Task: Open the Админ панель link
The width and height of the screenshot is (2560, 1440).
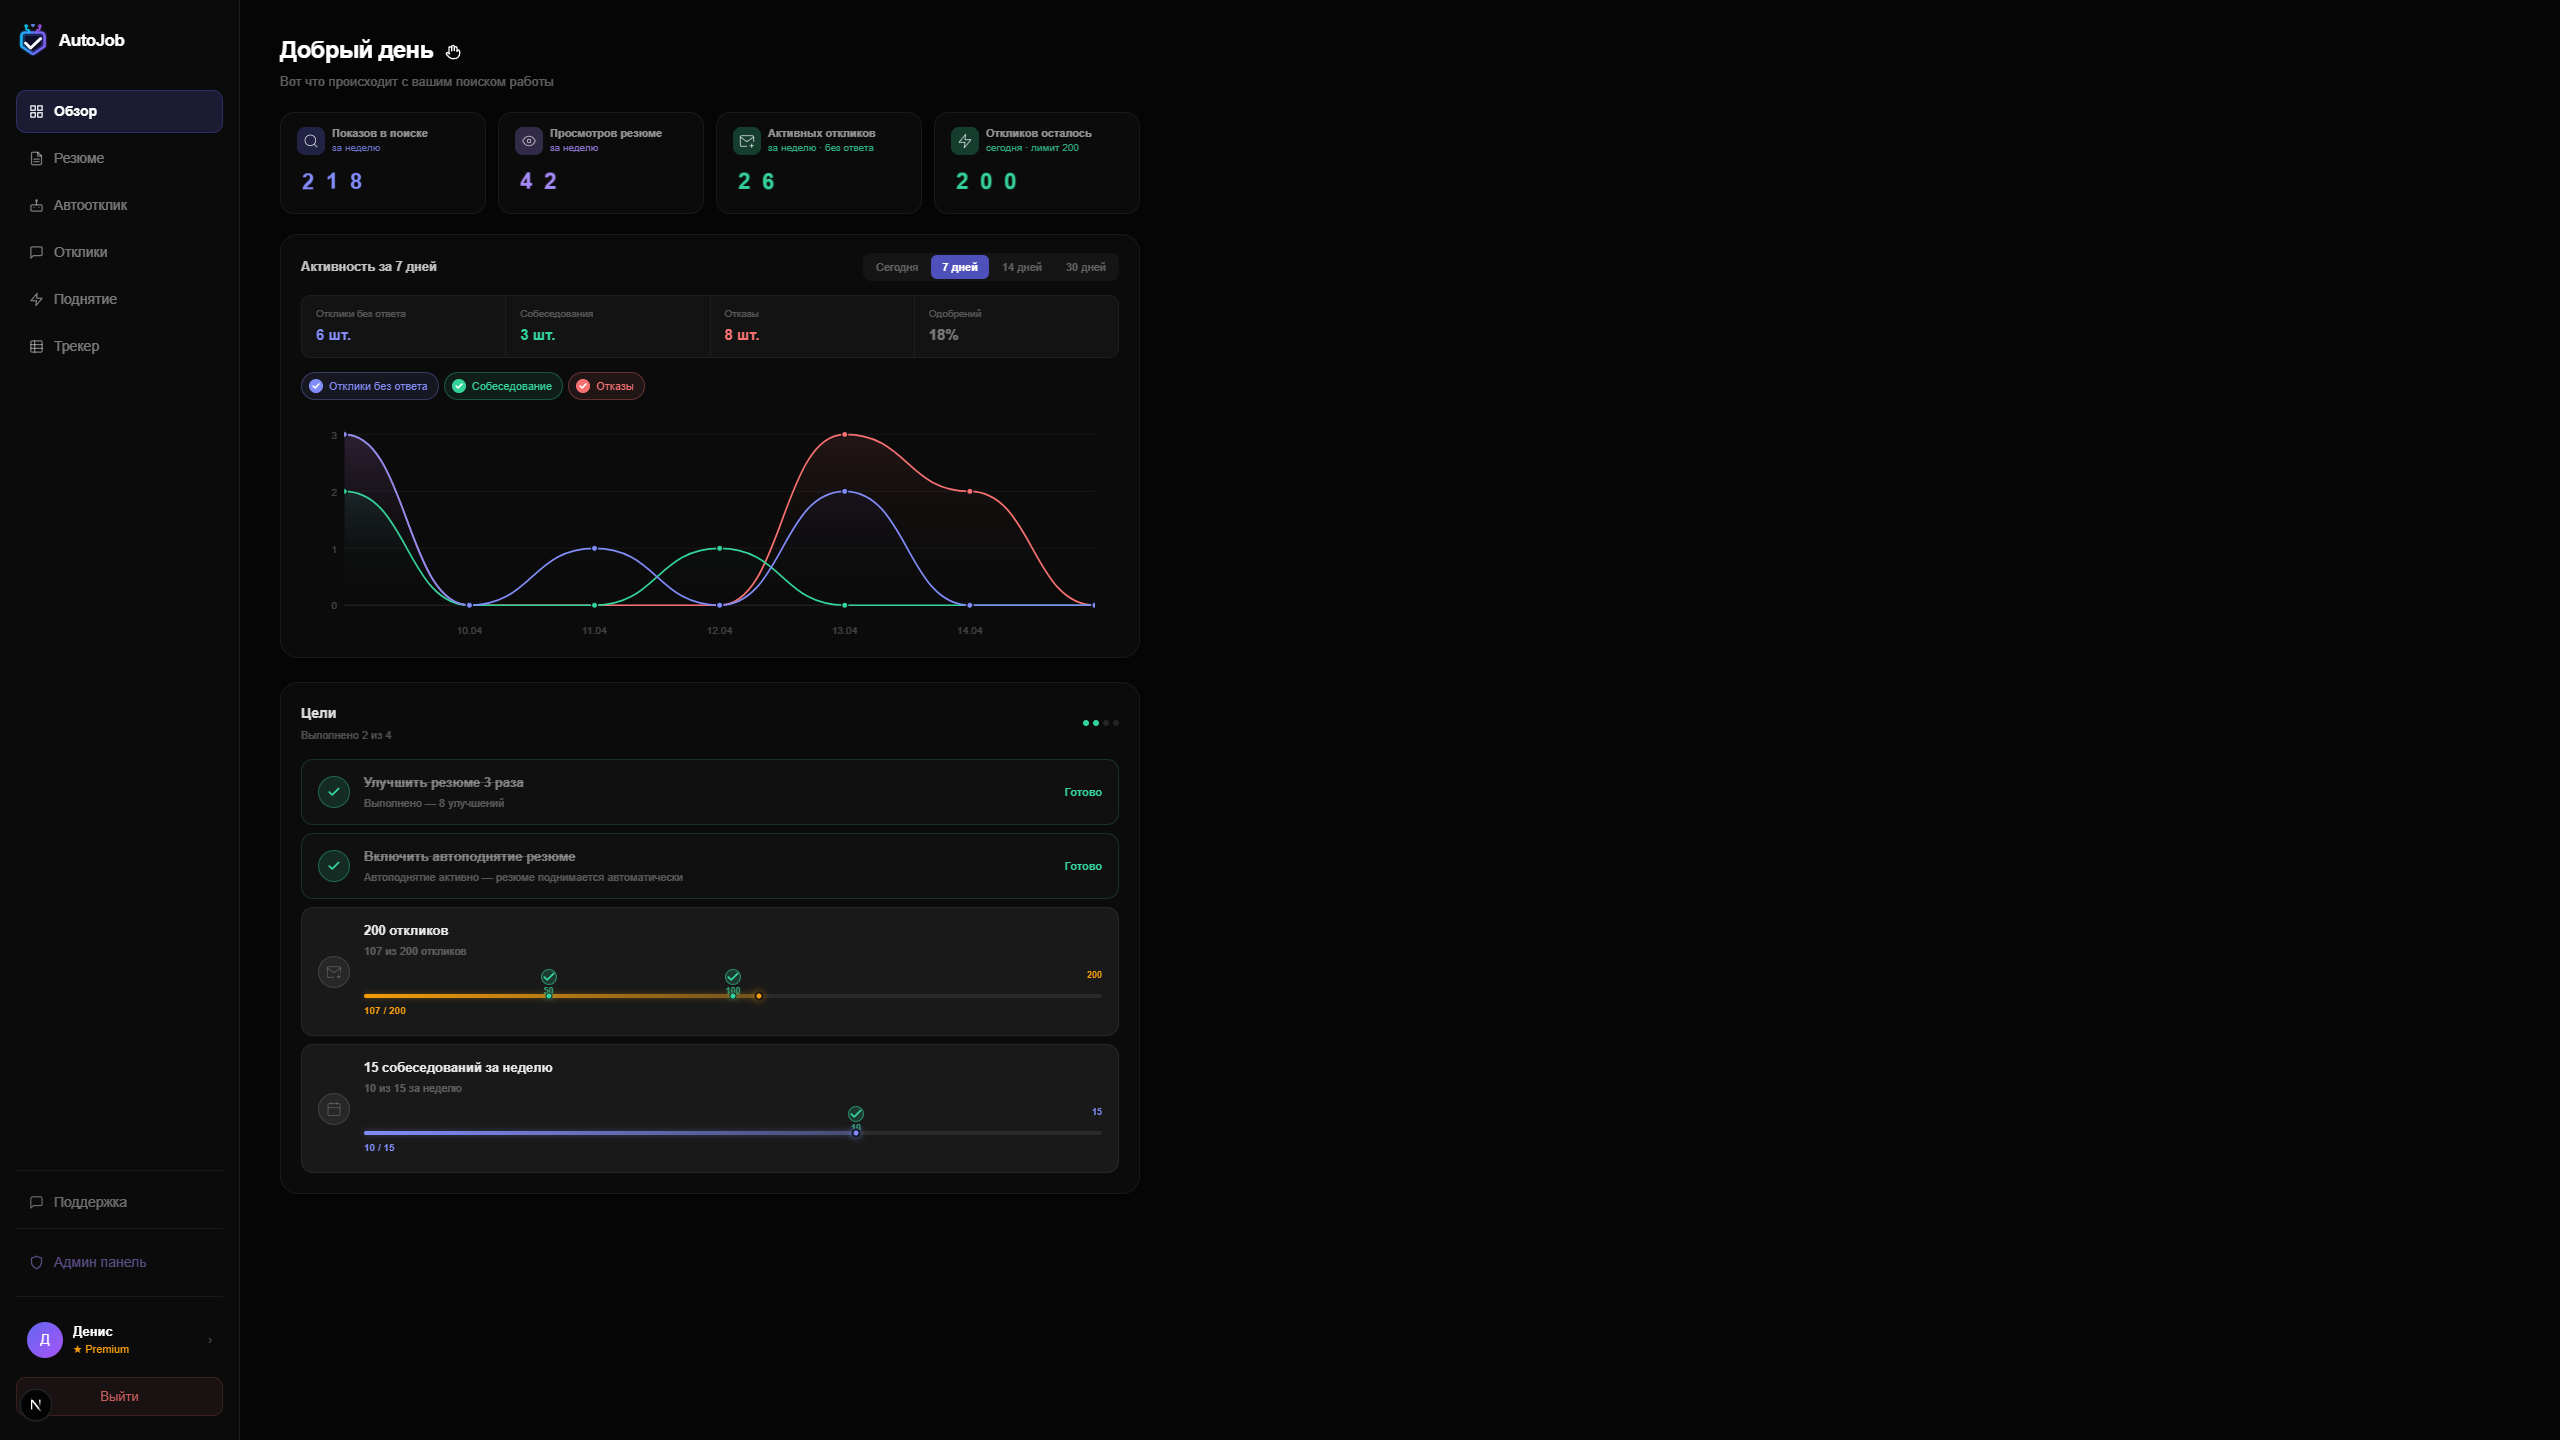Action: [99, 1262]
